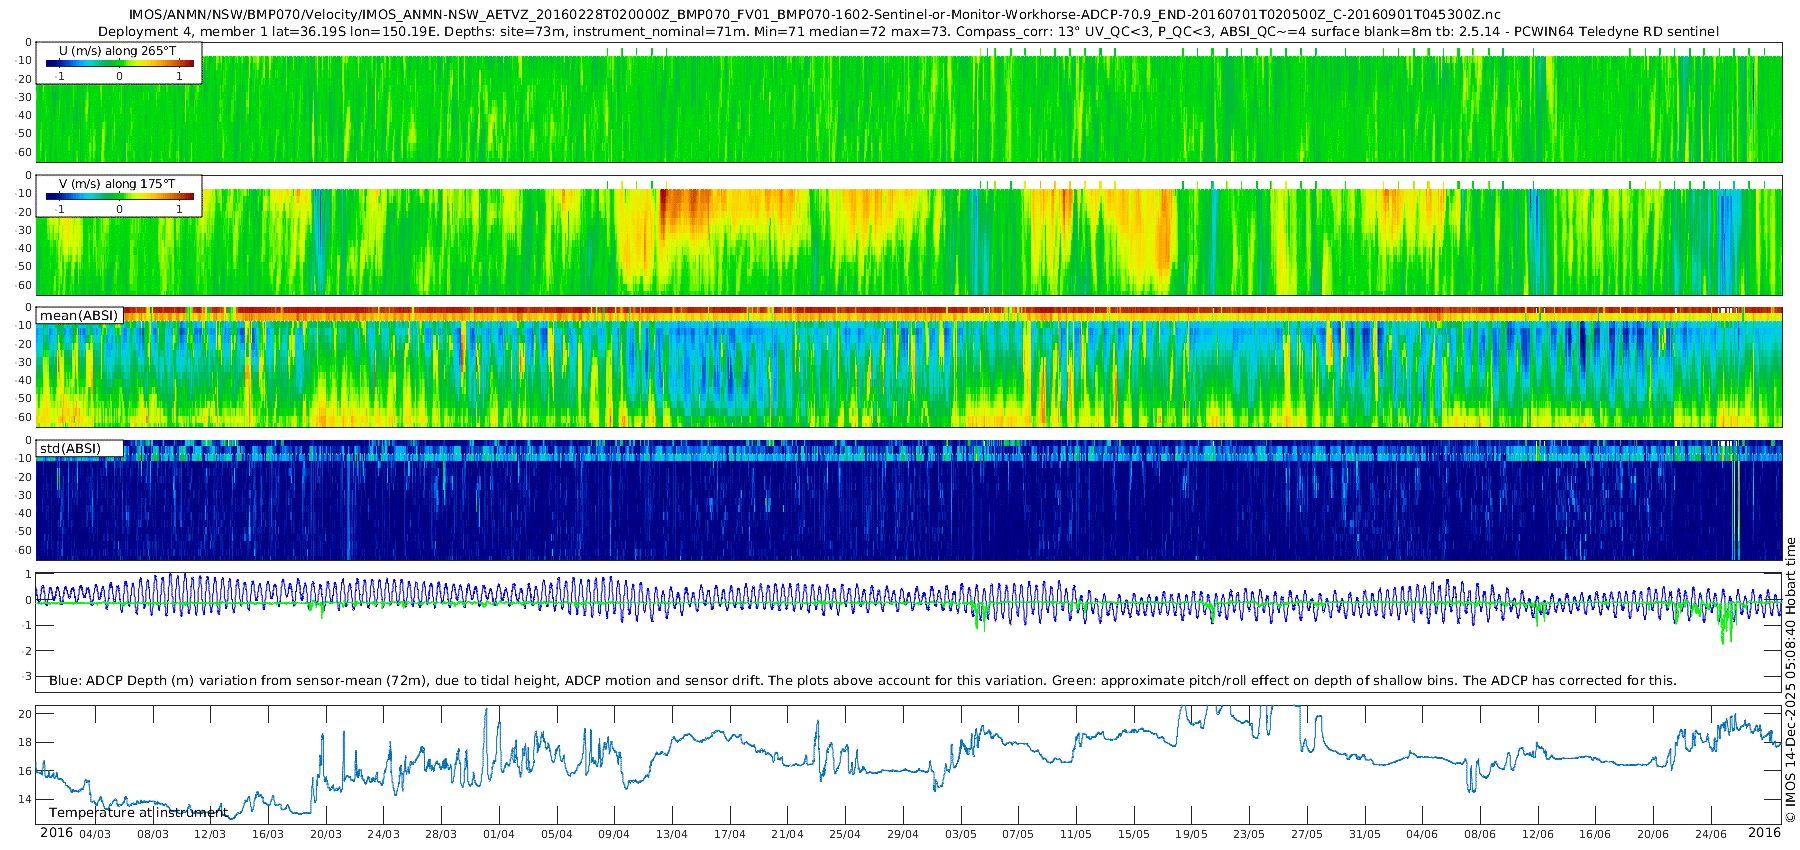
Task: Click the 18 tick on temperature axis
Action: (x=26, y=743)
